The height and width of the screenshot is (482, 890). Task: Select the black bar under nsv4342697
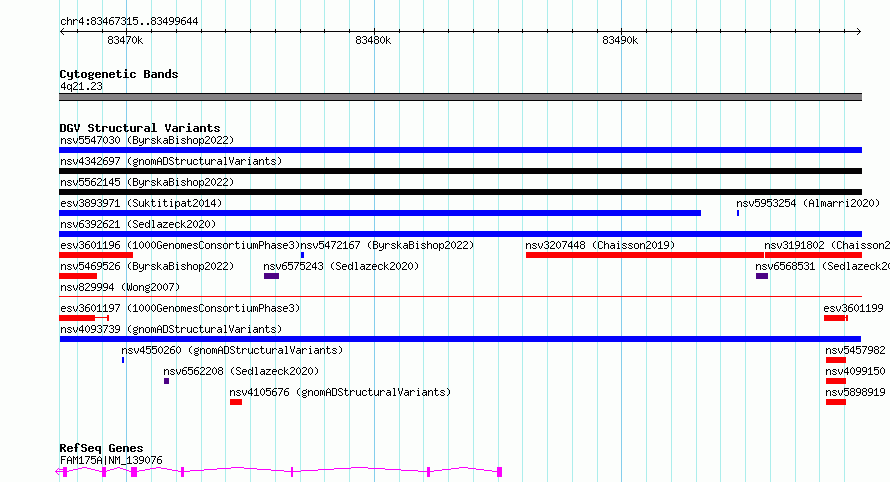[460, 171]
